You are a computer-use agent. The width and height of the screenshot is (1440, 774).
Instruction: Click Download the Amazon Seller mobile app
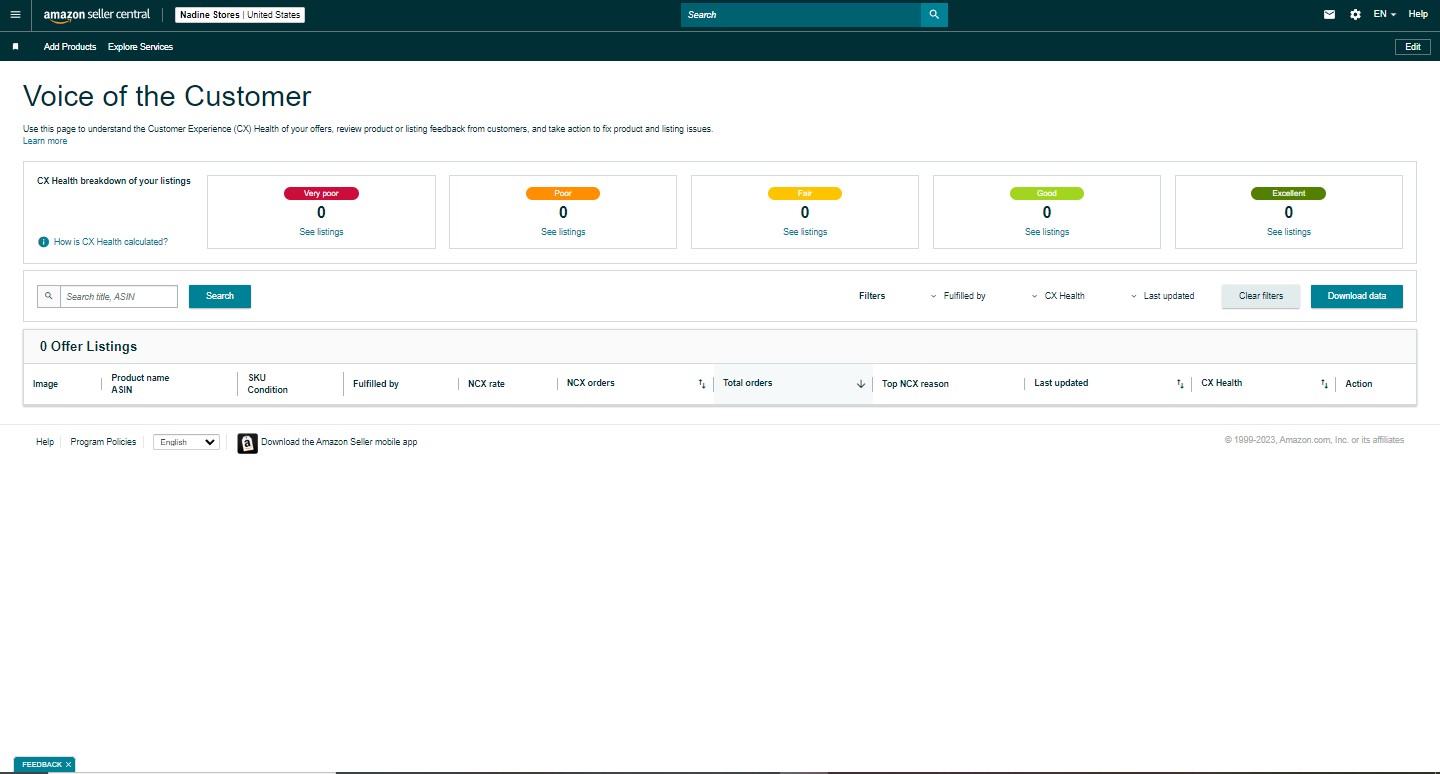point(339,442)
